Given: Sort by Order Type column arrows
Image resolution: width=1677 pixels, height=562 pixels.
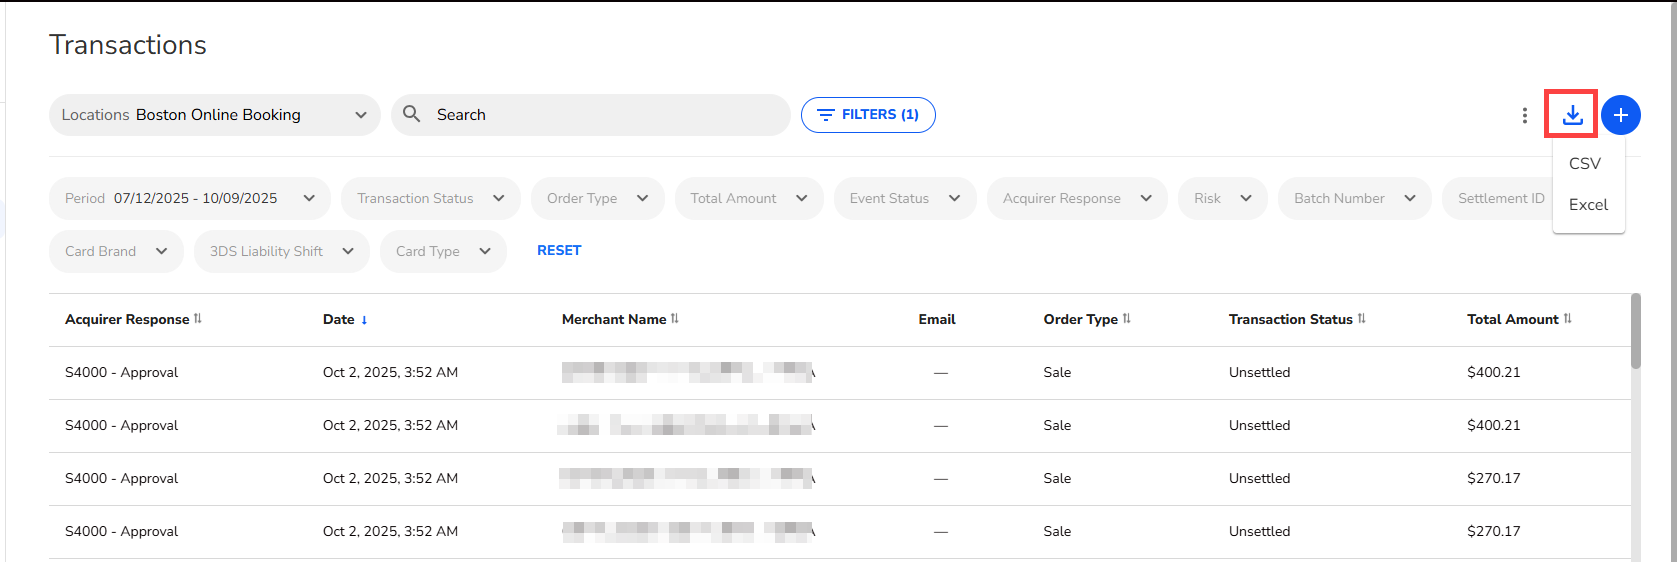Looking at the screenshot, I should pos(1127,319).
